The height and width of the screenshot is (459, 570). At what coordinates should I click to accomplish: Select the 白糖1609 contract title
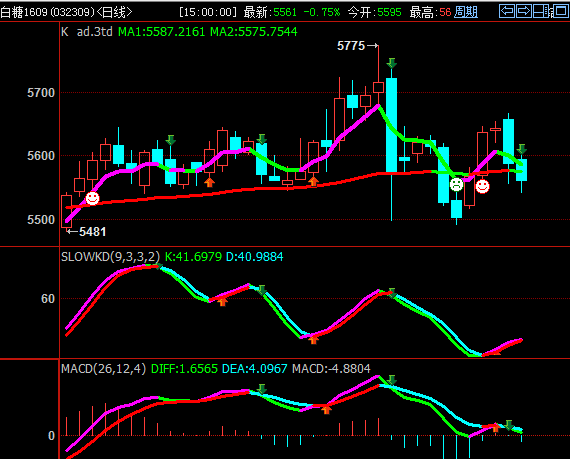point(24,12)
